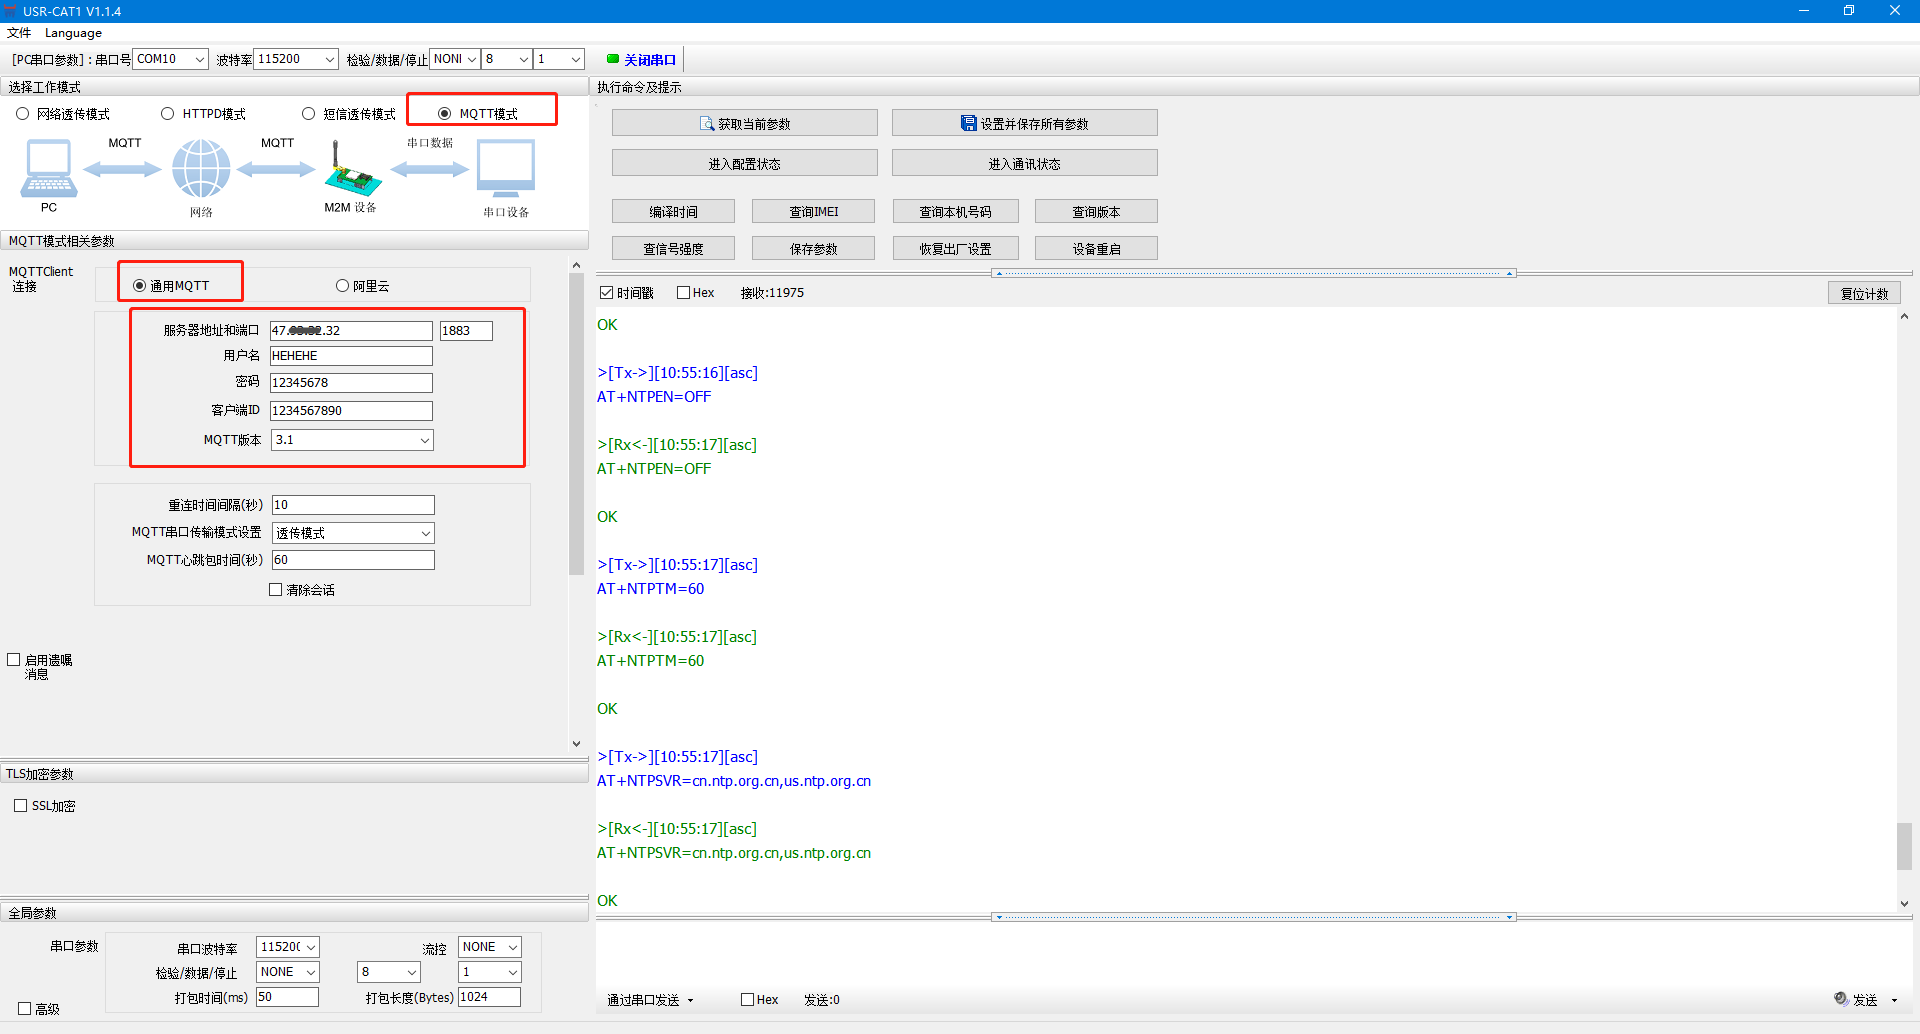Open the MQTT version dropdown
The width and height of the screenshot is (1920, 1034).
(424, 440)
